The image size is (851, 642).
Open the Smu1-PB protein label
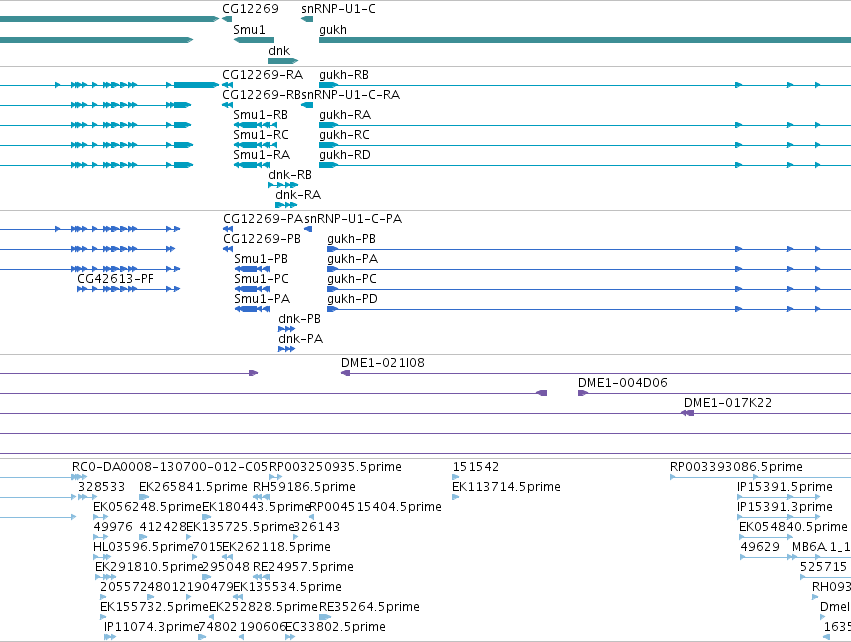(x=261, y=259)
